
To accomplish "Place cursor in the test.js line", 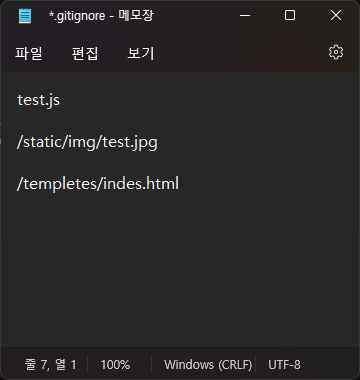I will click(38, 100).
